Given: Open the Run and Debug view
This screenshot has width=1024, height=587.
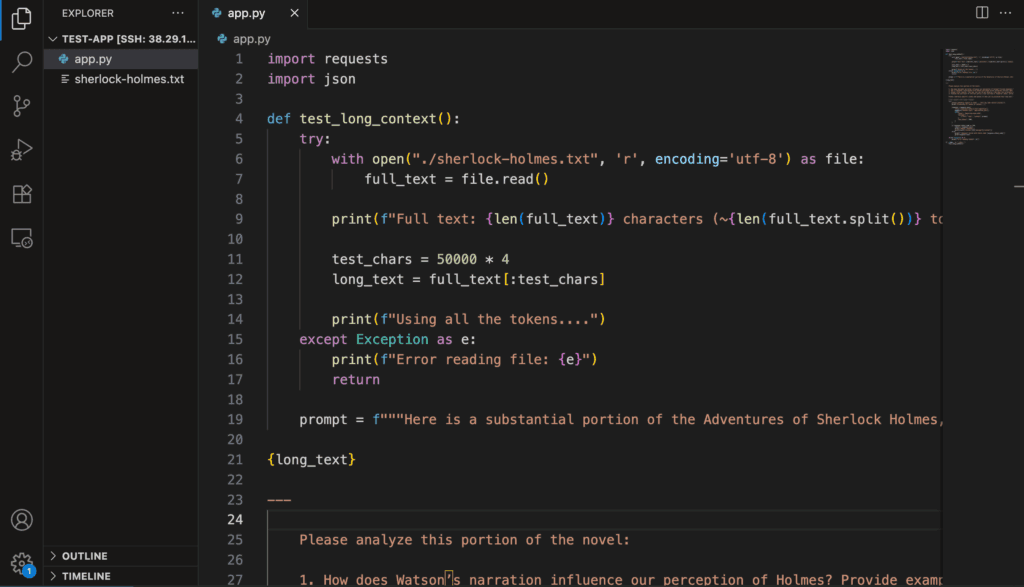Looking at the screenshot, I should point(21,150).
